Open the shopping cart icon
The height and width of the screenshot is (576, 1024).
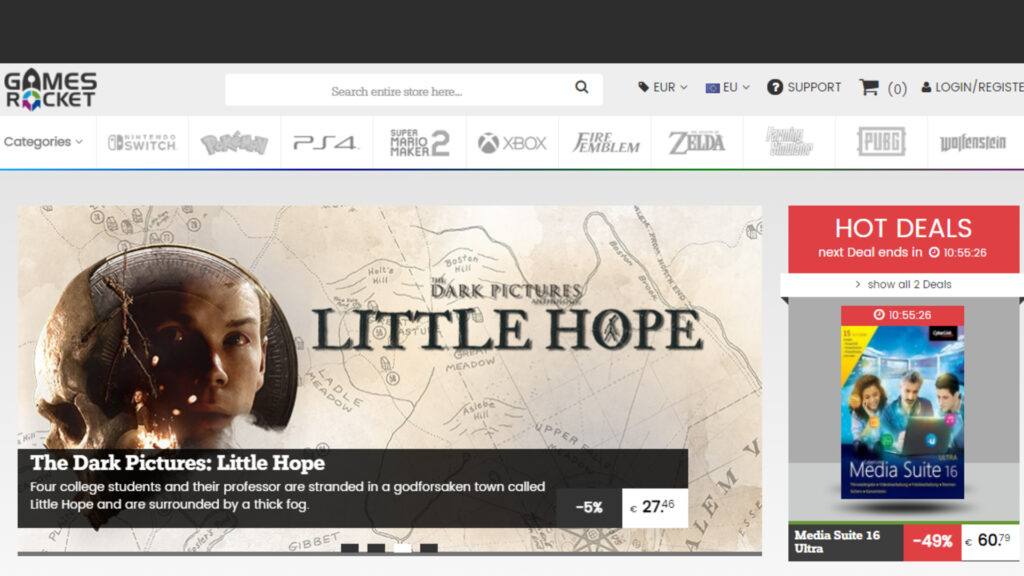pyautogui.click(x=868, y=88)
